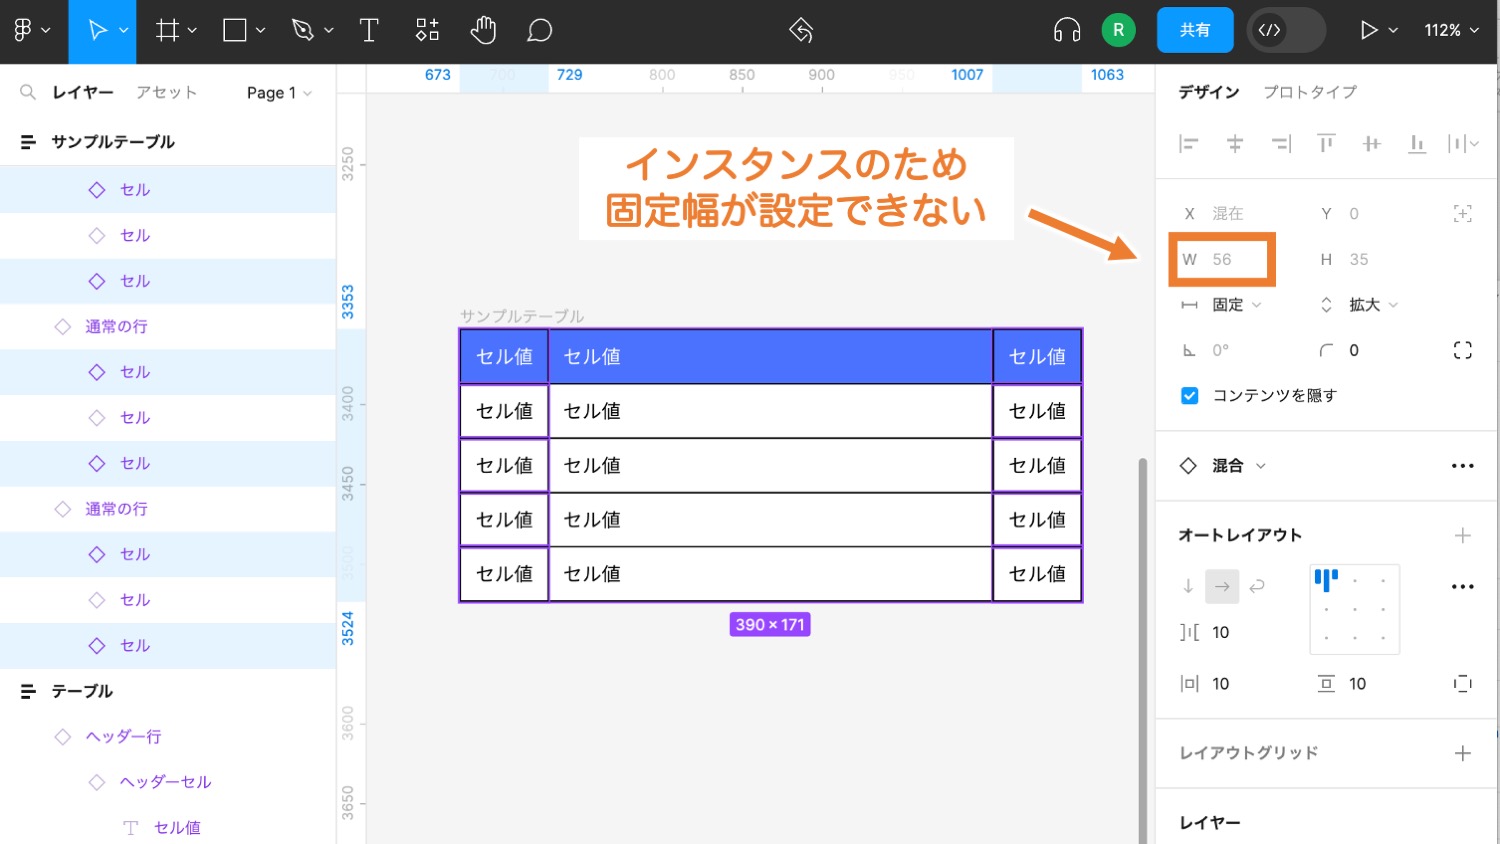Open the 112% zoom dropdown
The image size is (1500, 844).
click(1449, 30)
